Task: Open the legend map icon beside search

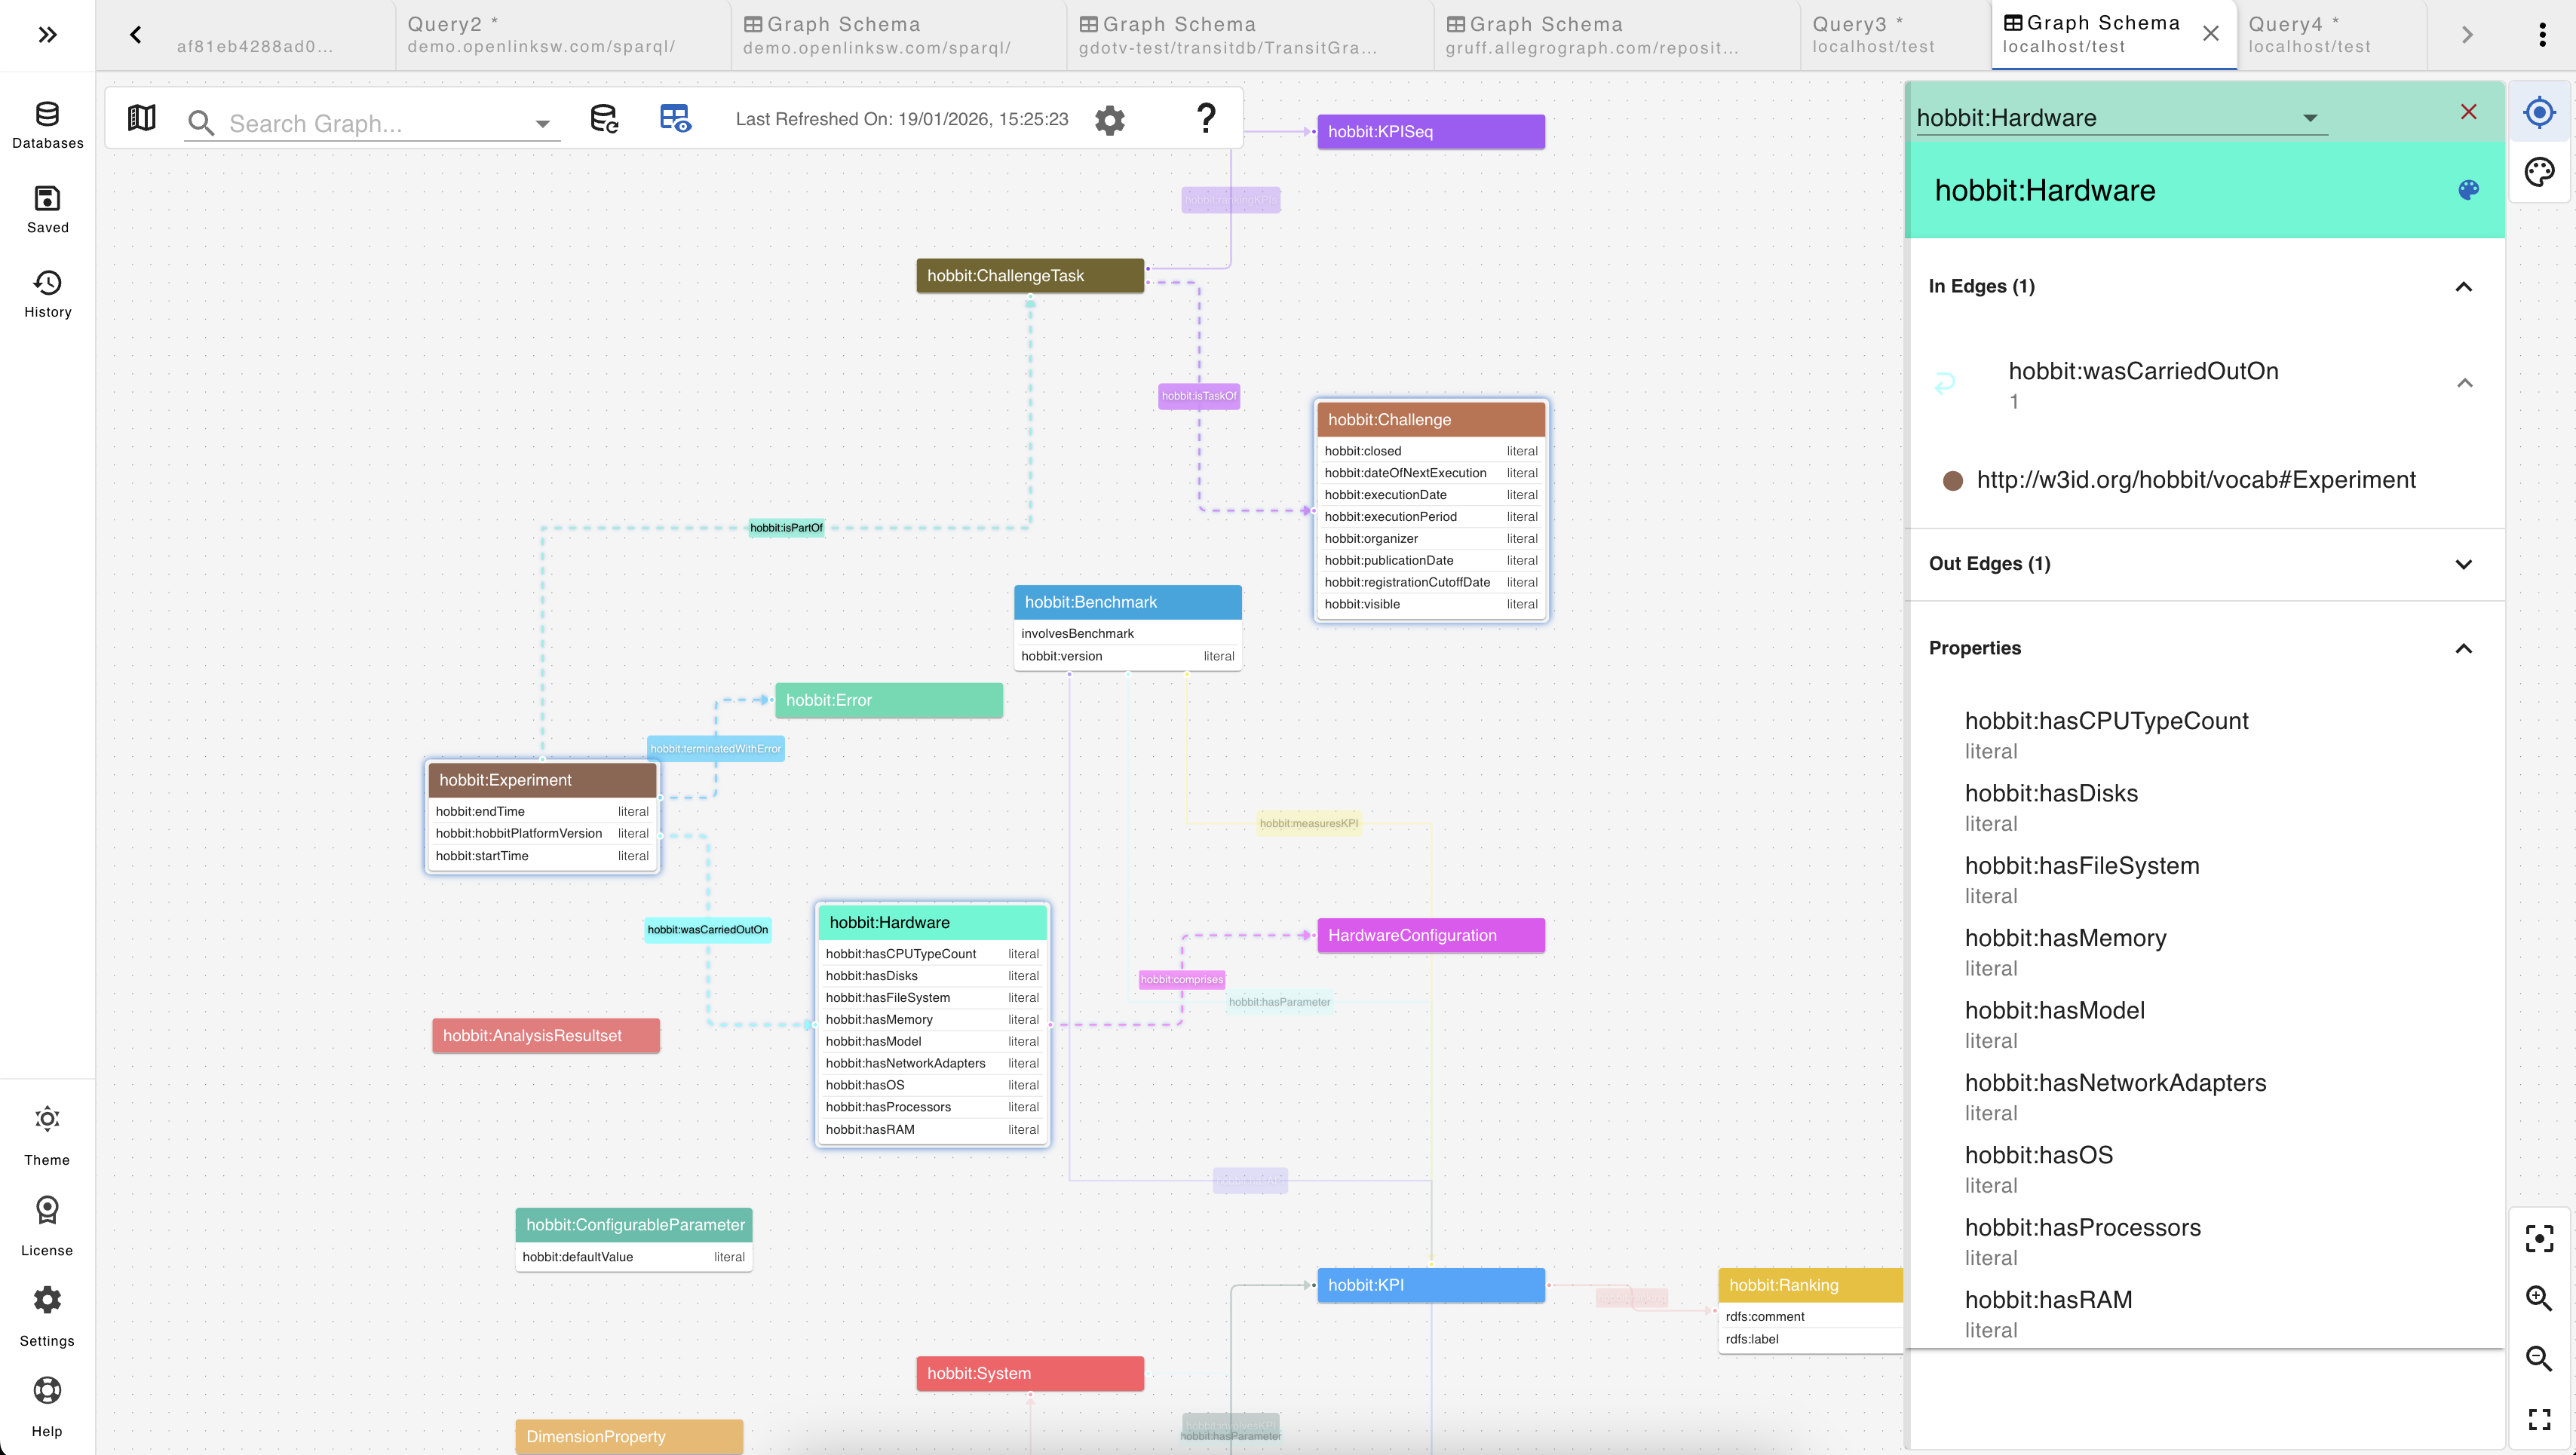Action: pyautogui.click(x=141, y=117)
